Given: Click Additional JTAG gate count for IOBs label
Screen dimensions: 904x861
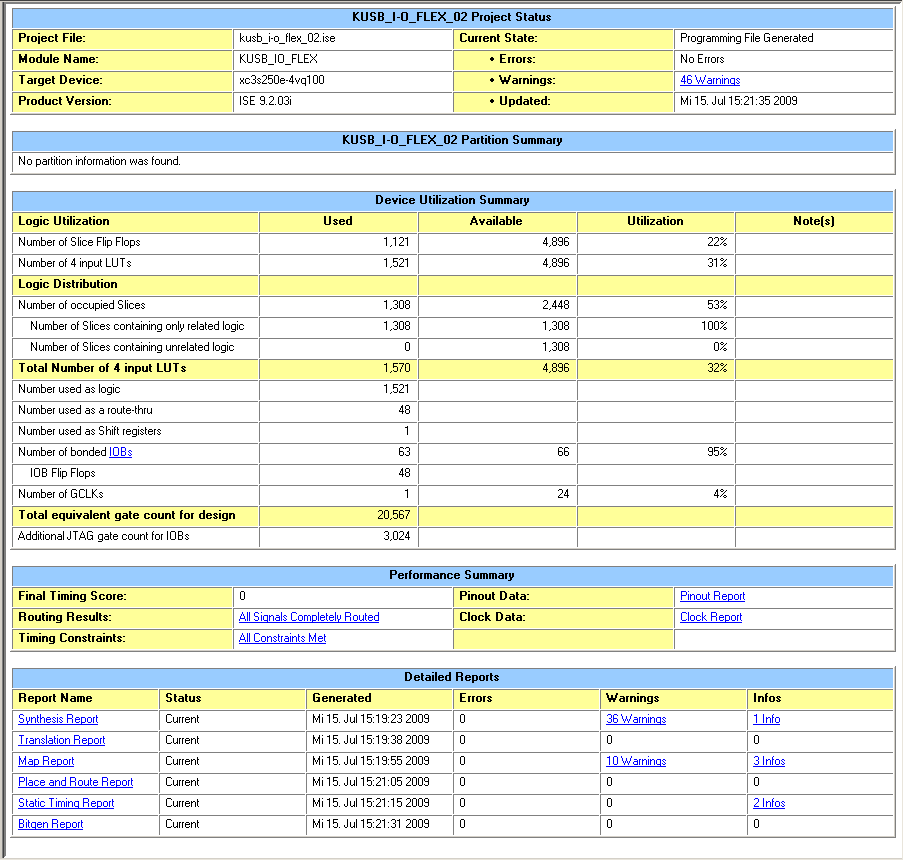Looking at the screenshot, I should pyautogui.click(x=104, y=536).
